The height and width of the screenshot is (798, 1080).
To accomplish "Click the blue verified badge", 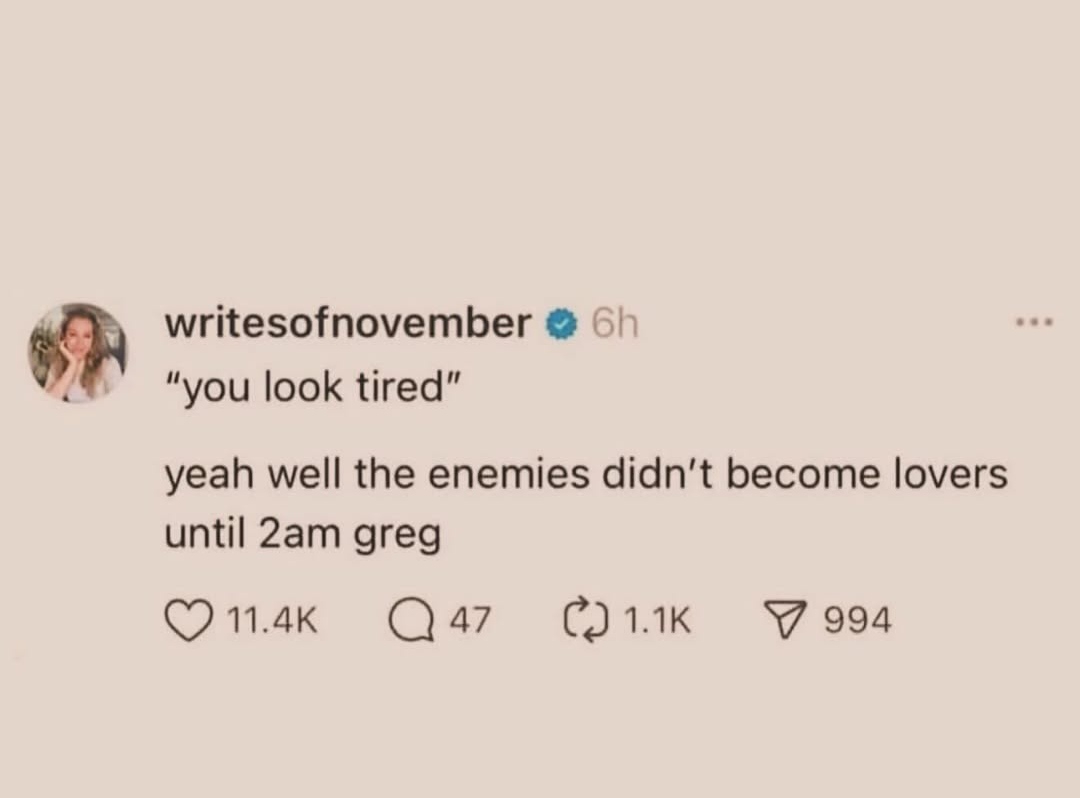I will [x=561, y=324].
